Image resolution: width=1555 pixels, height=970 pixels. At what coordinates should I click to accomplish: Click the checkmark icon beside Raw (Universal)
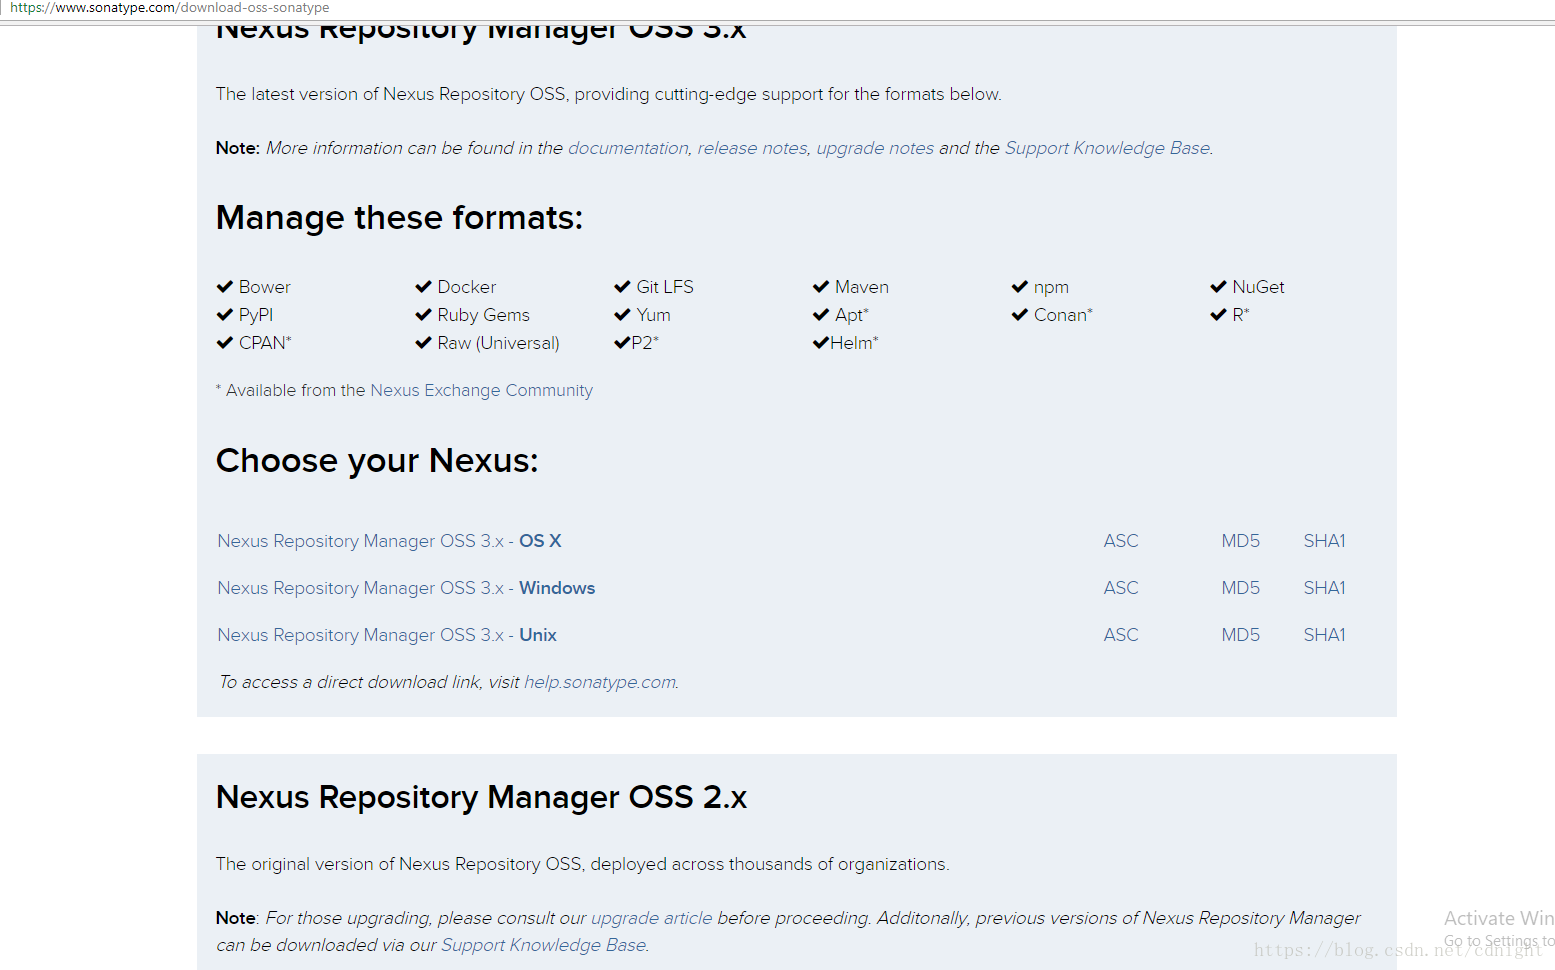point(424,343)
